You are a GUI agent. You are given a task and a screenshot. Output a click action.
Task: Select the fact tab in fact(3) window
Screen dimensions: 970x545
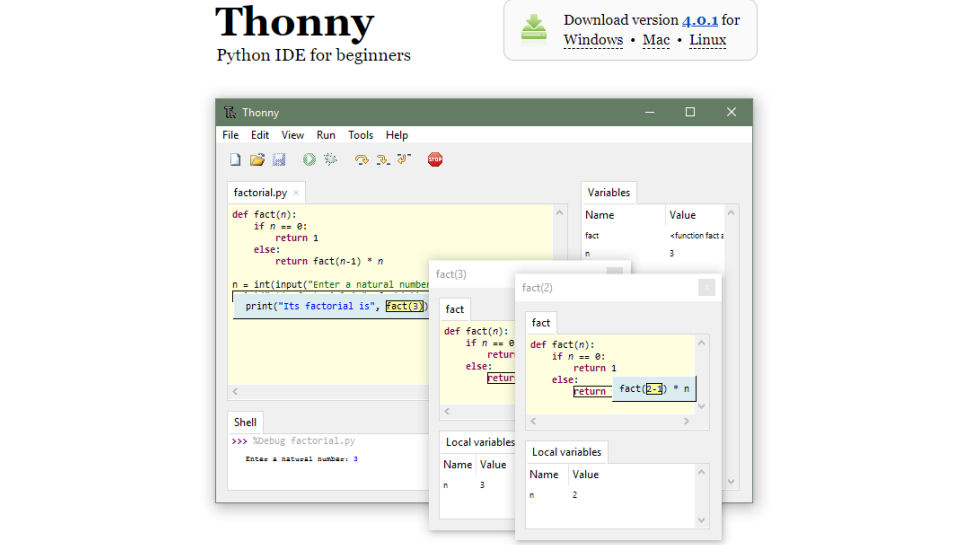[x=455, y=309]
